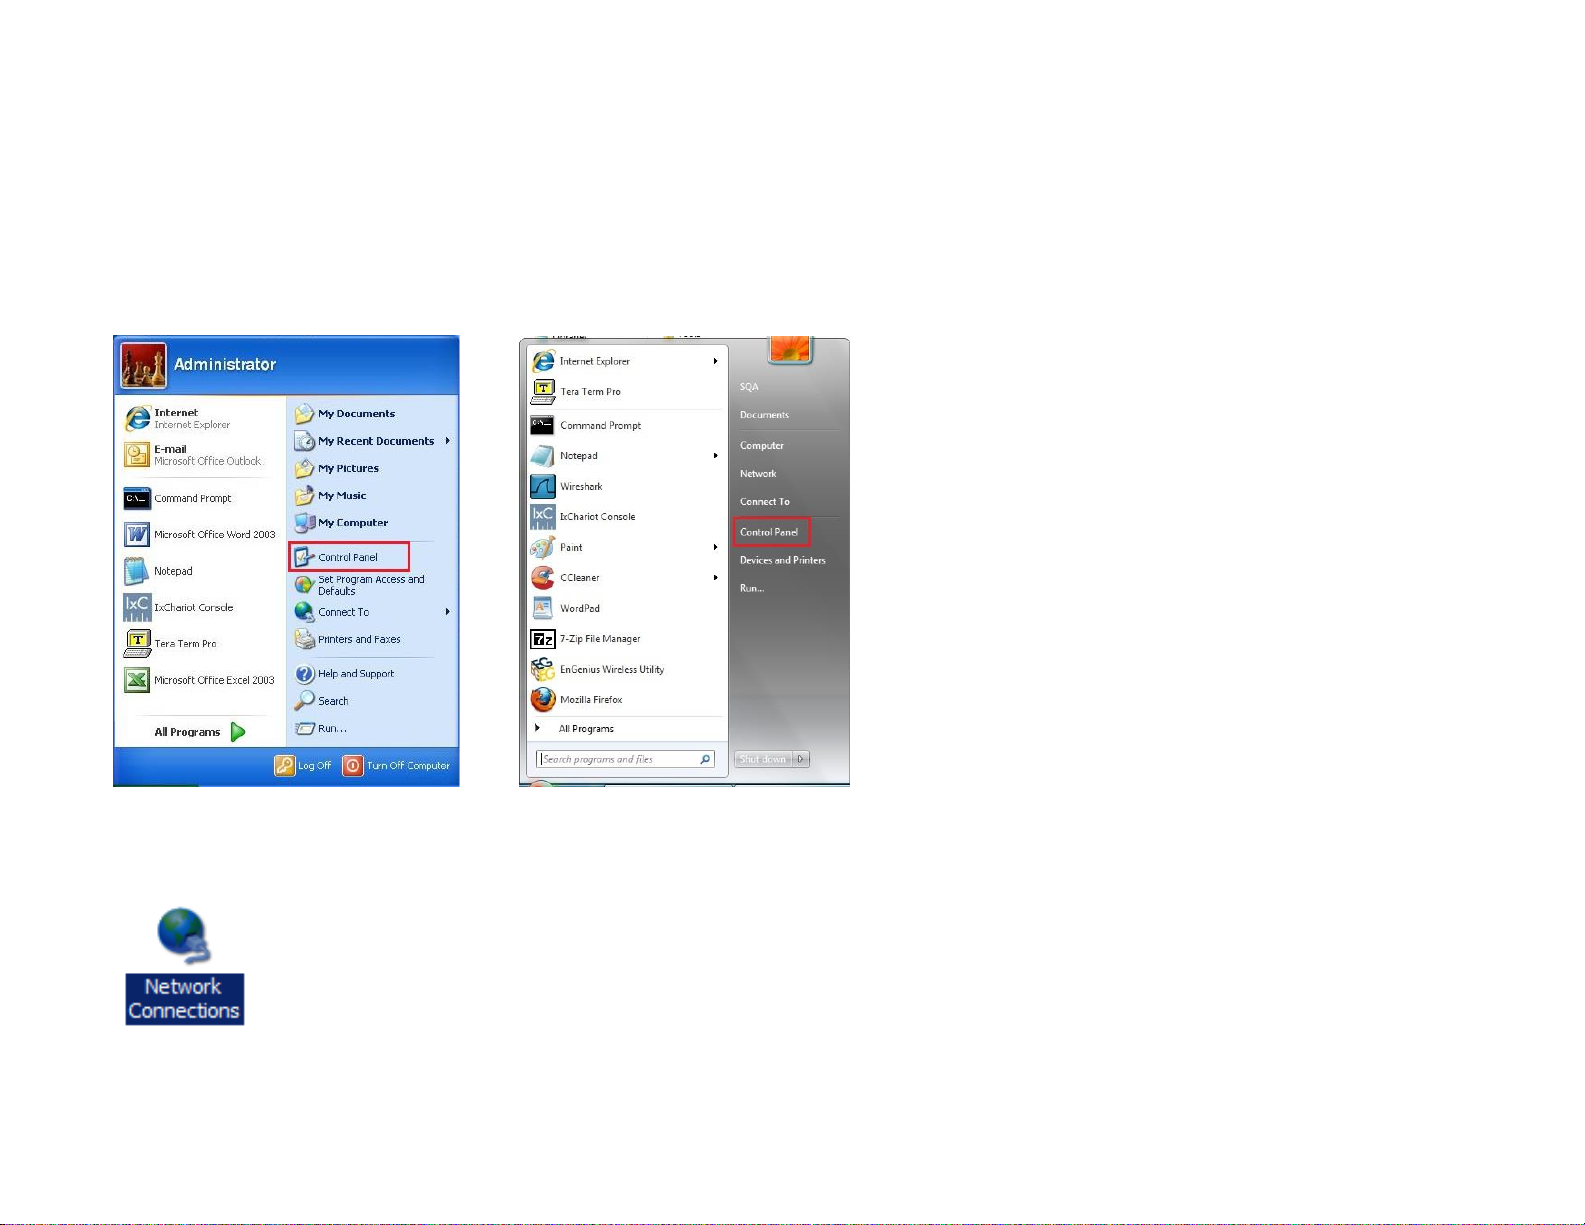Open Help and Support
Image resolution: width=1585 pixels, height=1225 pixels.
point(345,673)
